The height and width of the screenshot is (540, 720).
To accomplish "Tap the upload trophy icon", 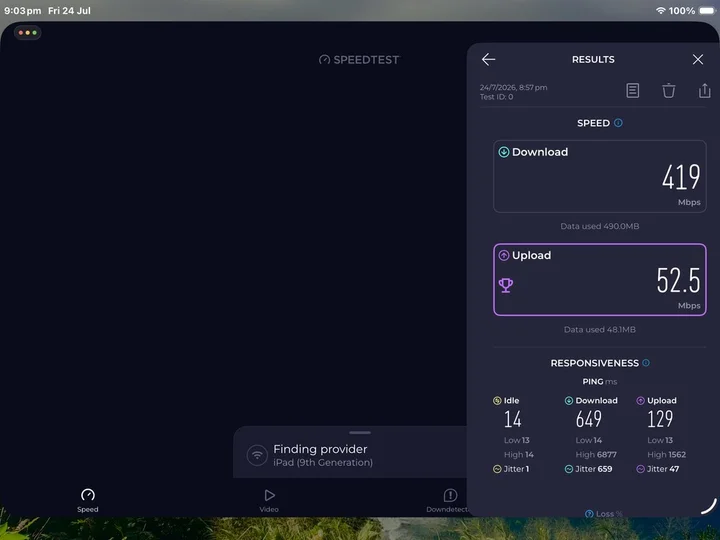I will tap(506, 285).
